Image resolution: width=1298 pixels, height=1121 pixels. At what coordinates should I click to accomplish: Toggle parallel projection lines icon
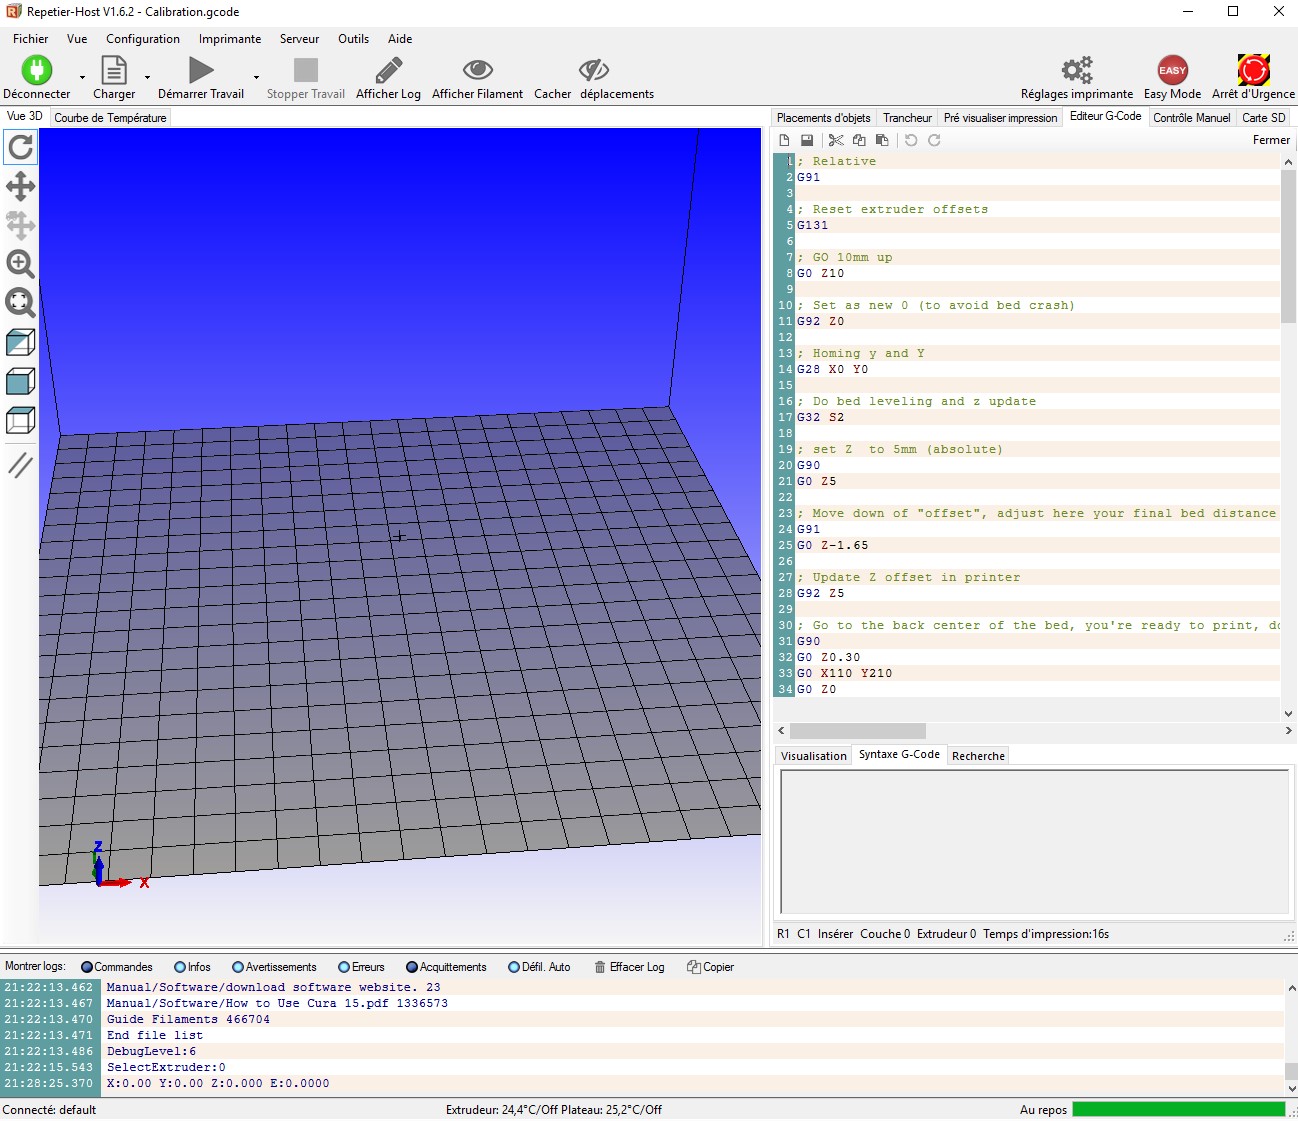(21, 465)
